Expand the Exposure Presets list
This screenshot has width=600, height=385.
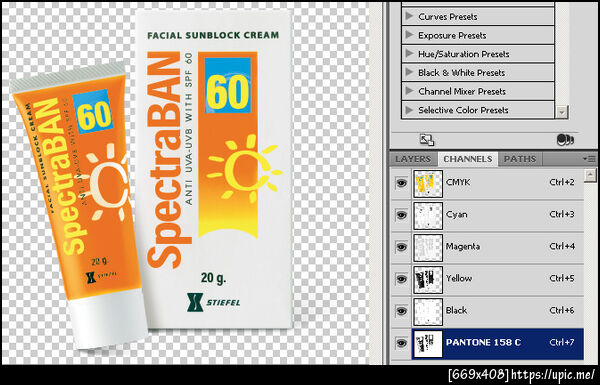pos(409,35)
